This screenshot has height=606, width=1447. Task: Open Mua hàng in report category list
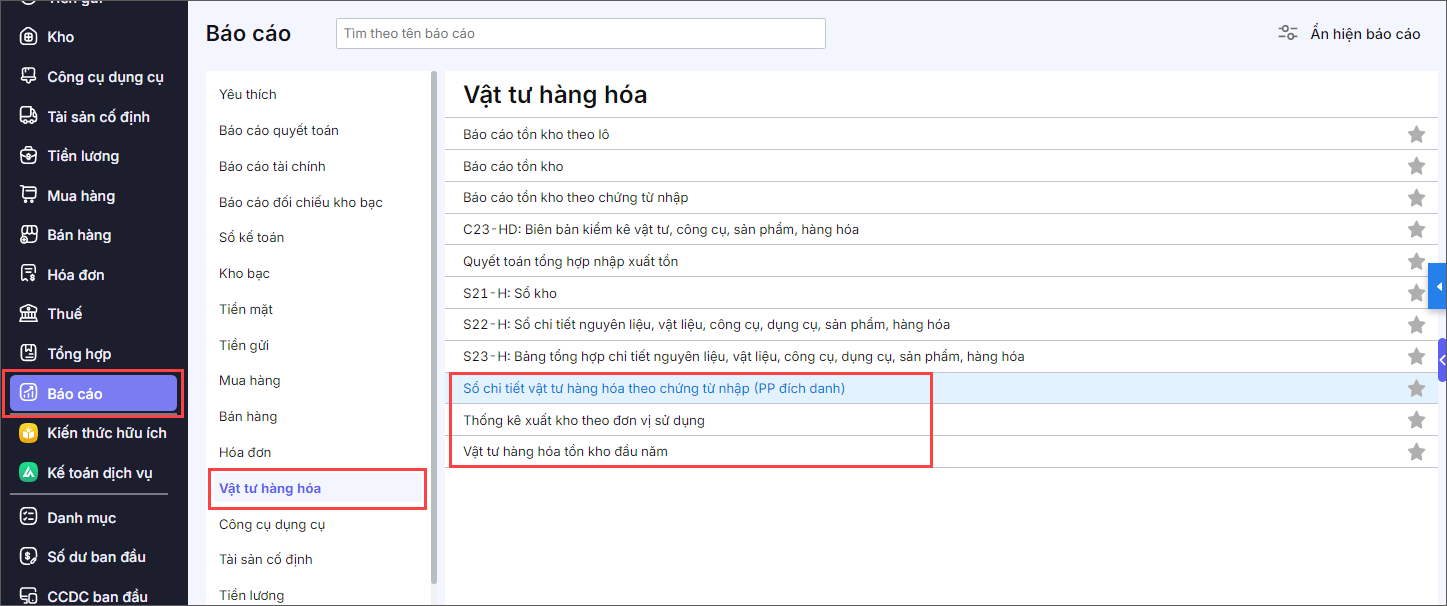click(250, 380)
